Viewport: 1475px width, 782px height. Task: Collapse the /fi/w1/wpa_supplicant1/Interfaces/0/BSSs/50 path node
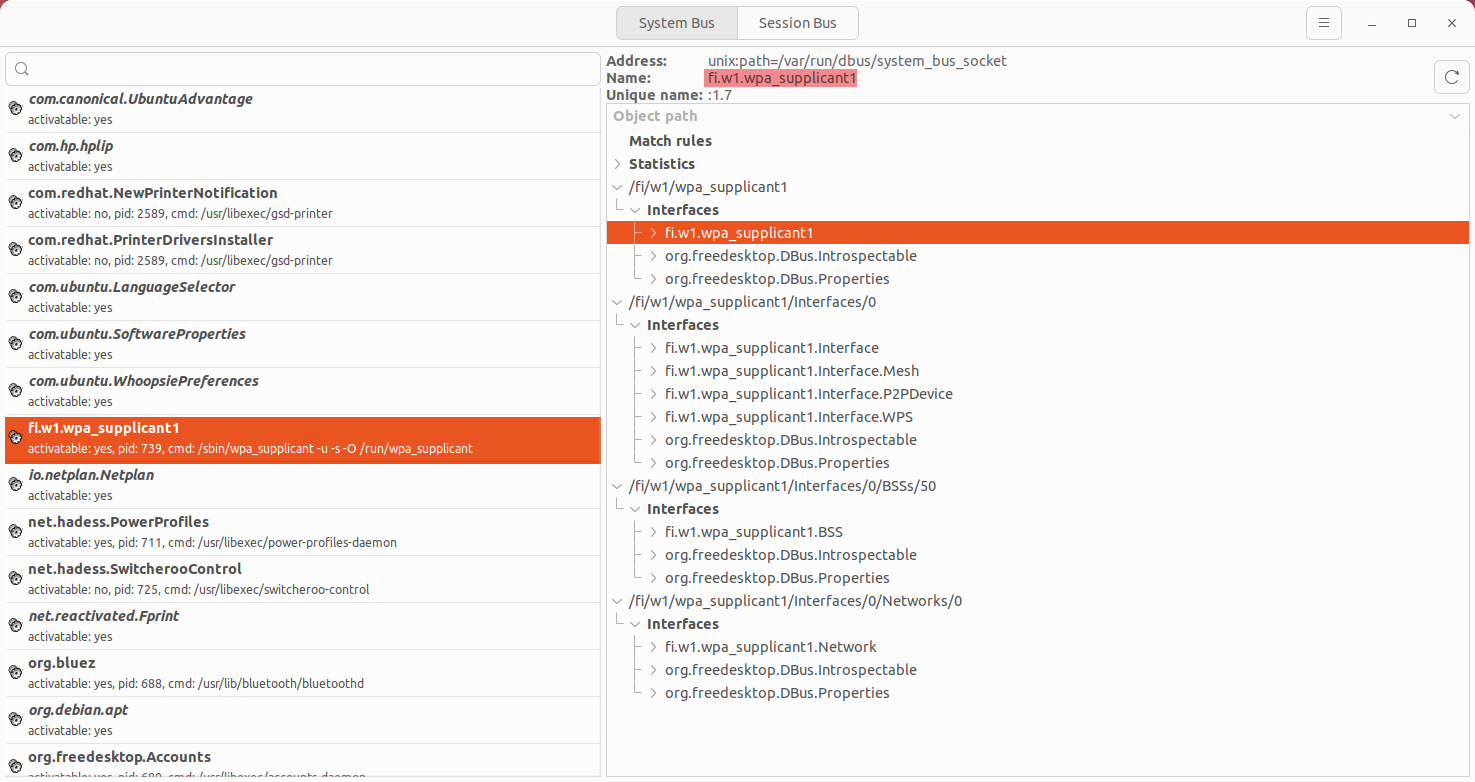tap(617, 486)
